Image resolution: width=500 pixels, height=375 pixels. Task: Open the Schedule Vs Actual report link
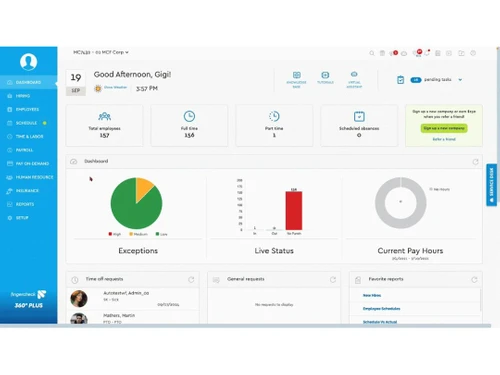pos(380,322)
